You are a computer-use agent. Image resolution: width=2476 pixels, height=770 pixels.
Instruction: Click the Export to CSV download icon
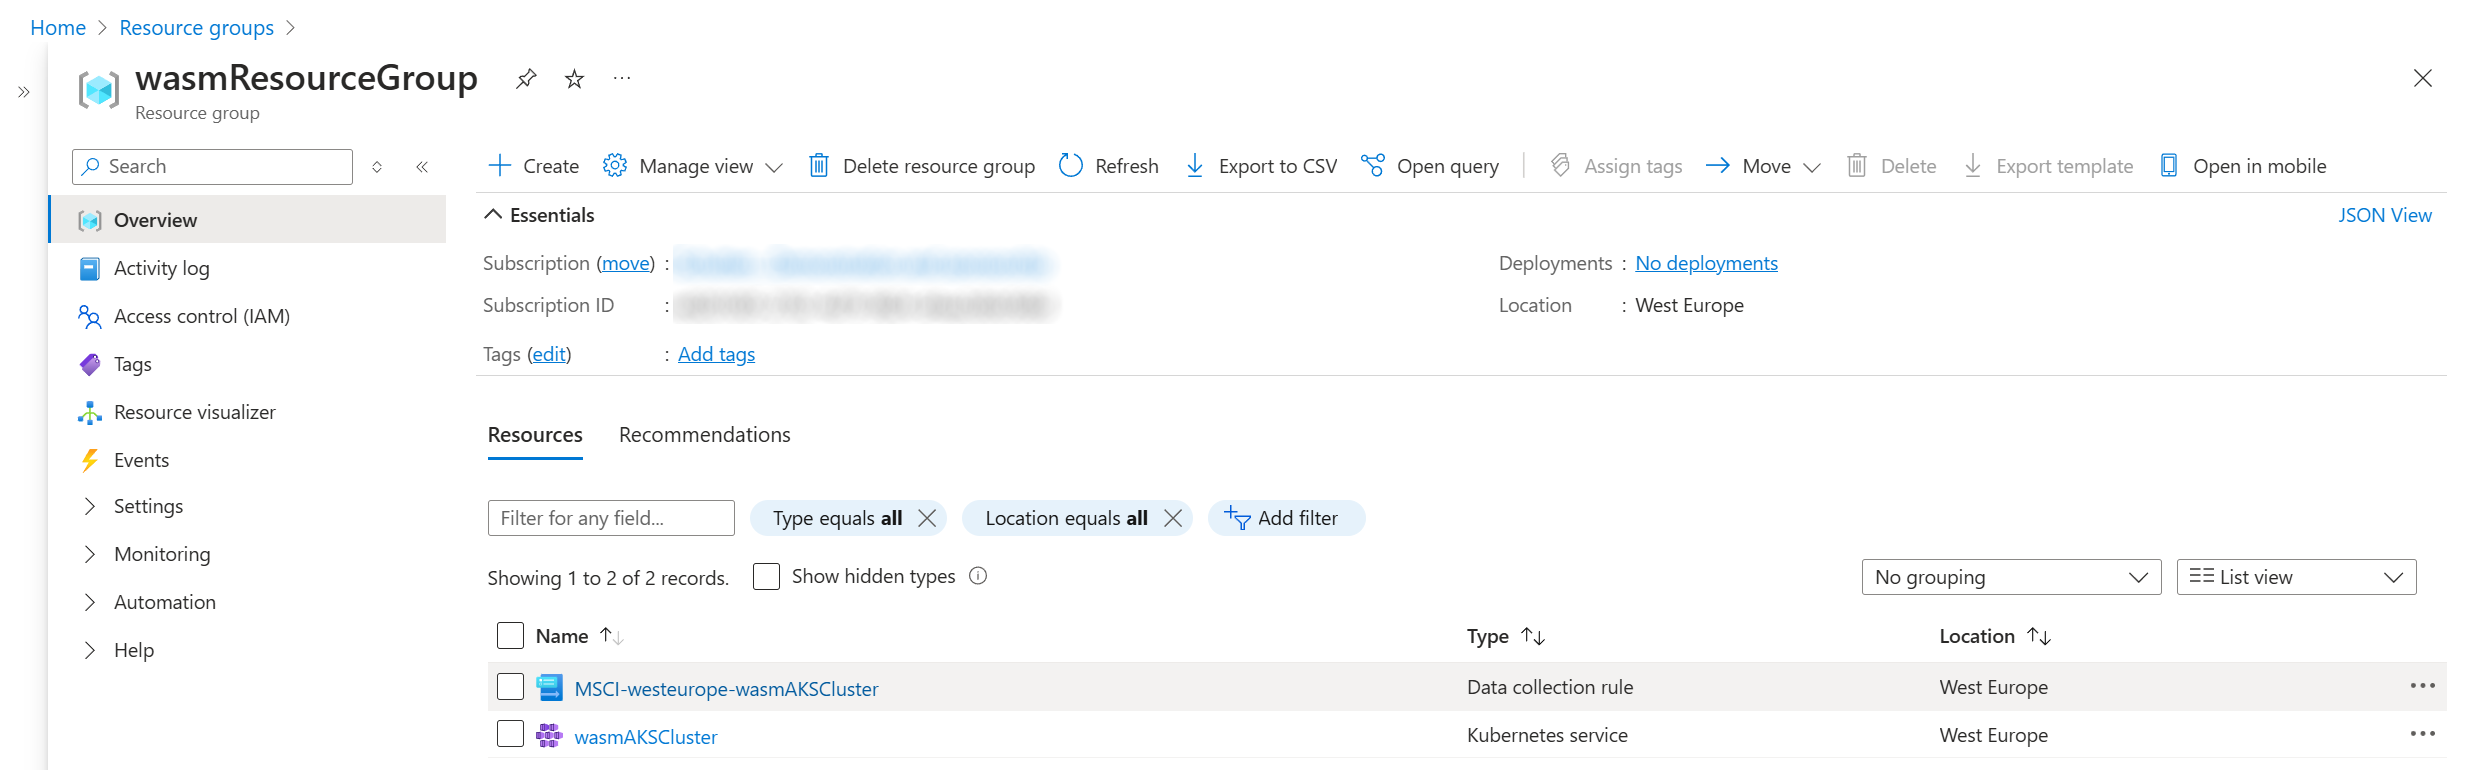coord(1195,166)
